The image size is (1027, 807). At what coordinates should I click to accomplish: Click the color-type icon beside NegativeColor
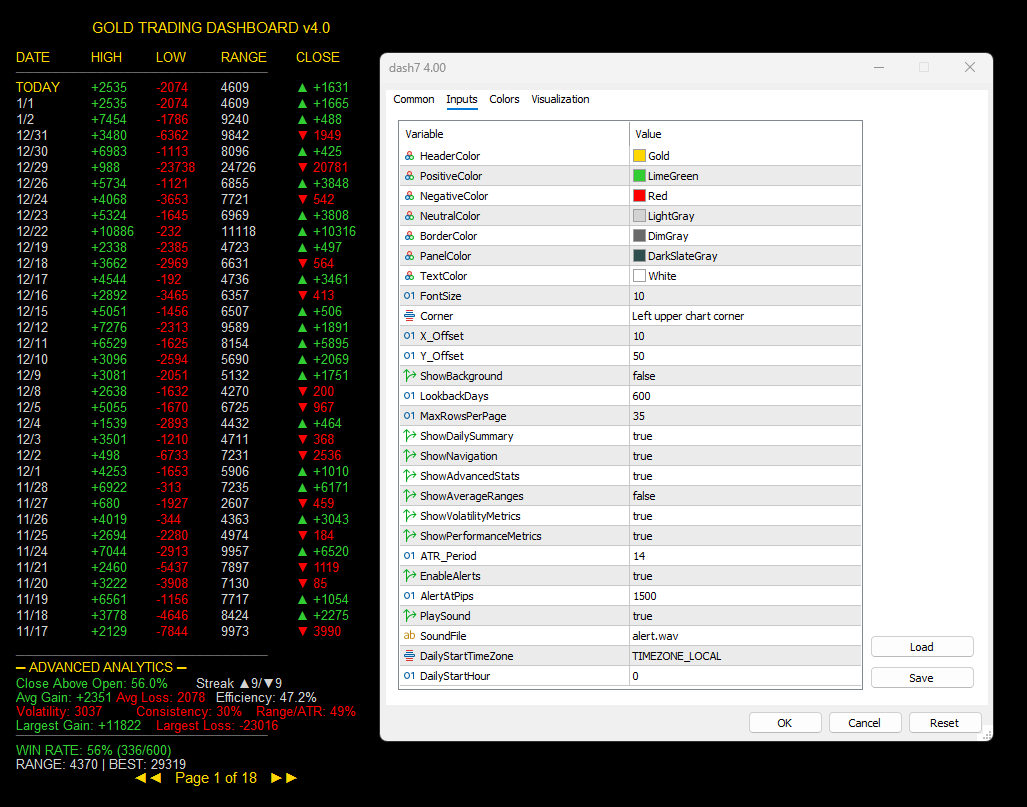click(409, 196)
